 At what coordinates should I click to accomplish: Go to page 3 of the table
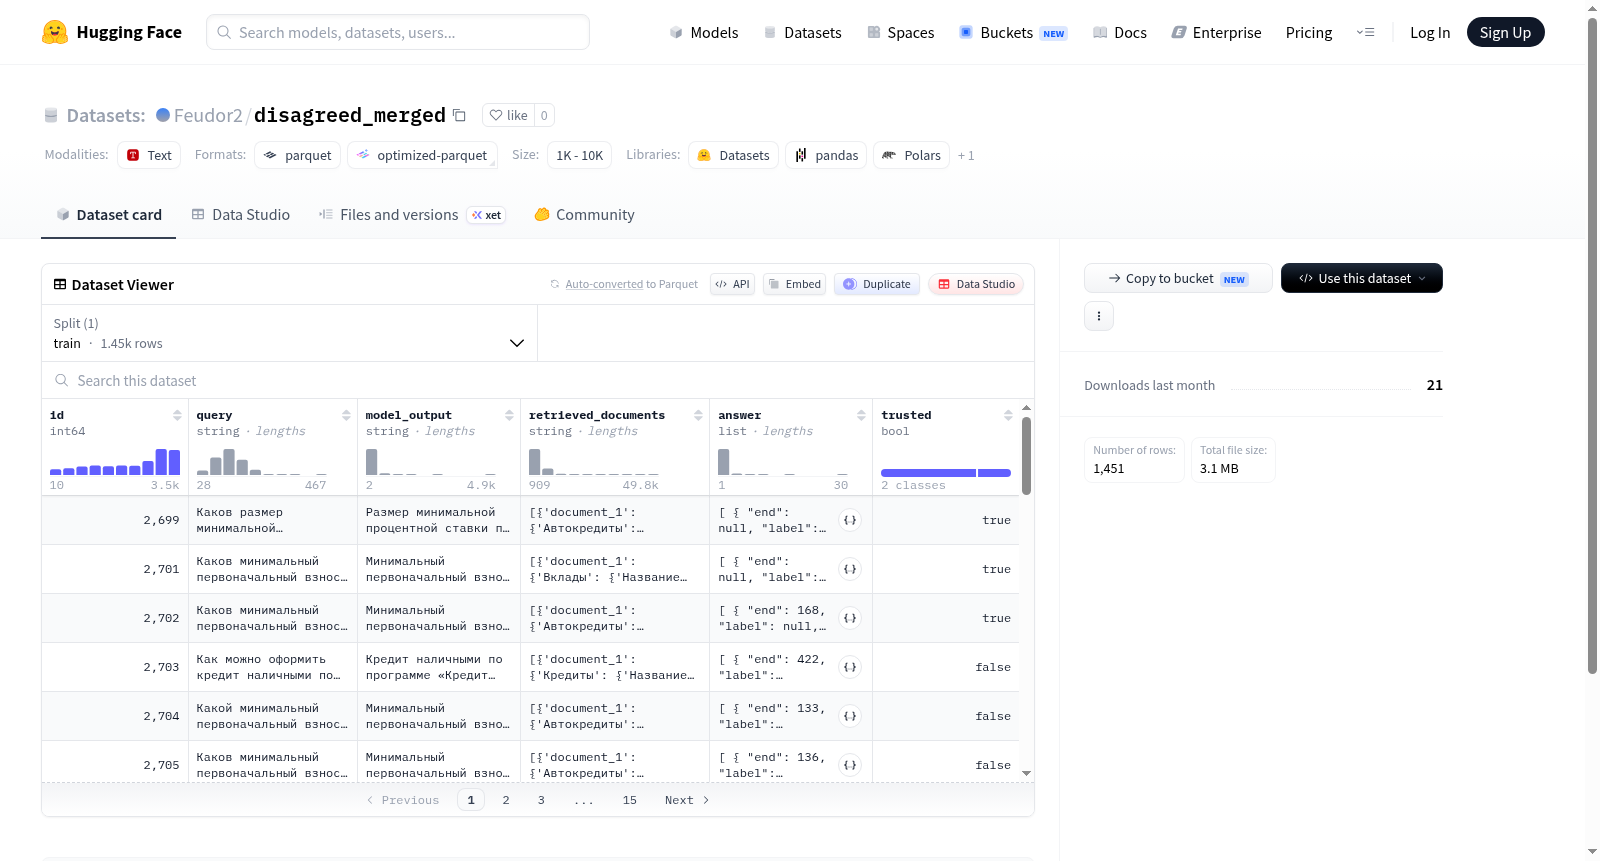point(541,800)
